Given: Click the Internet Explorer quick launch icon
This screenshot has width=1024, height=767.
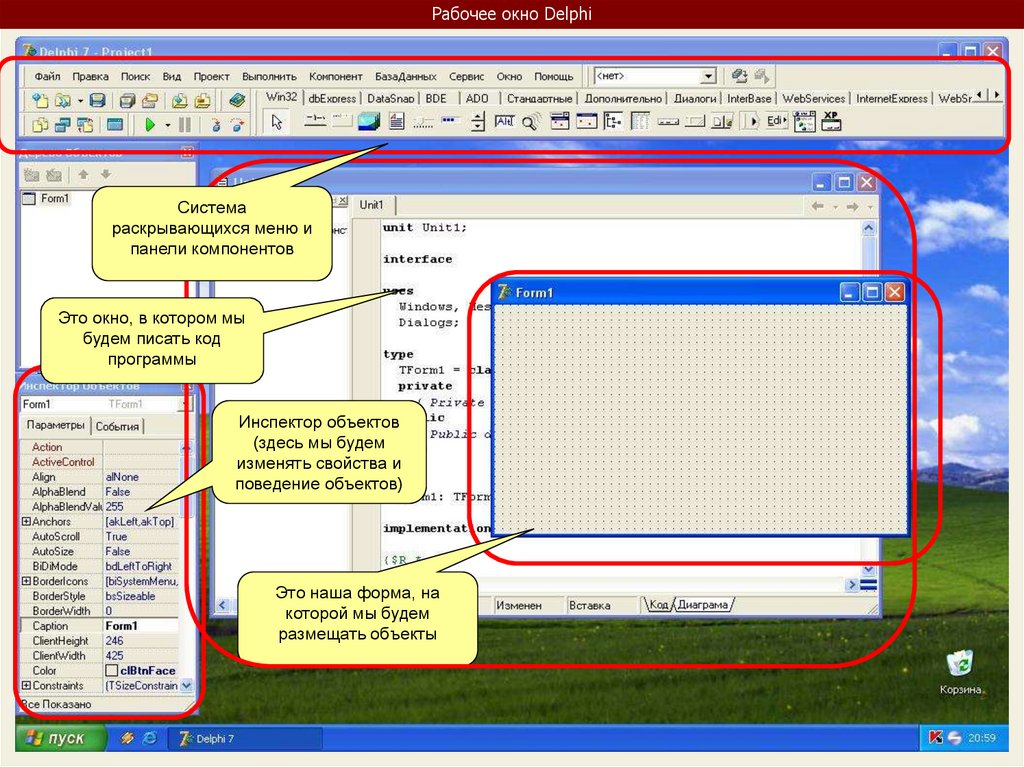Looking at the screenshot, I should (149, 739).
